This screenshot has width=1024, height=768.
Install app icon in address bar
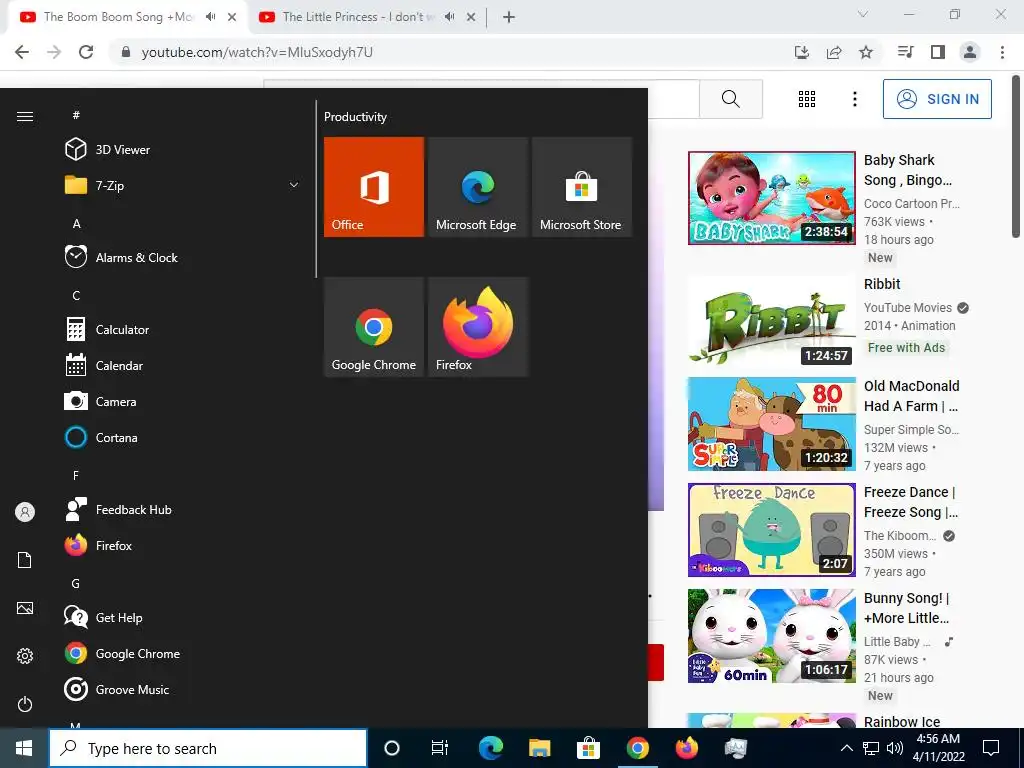[x=802, y=52]
